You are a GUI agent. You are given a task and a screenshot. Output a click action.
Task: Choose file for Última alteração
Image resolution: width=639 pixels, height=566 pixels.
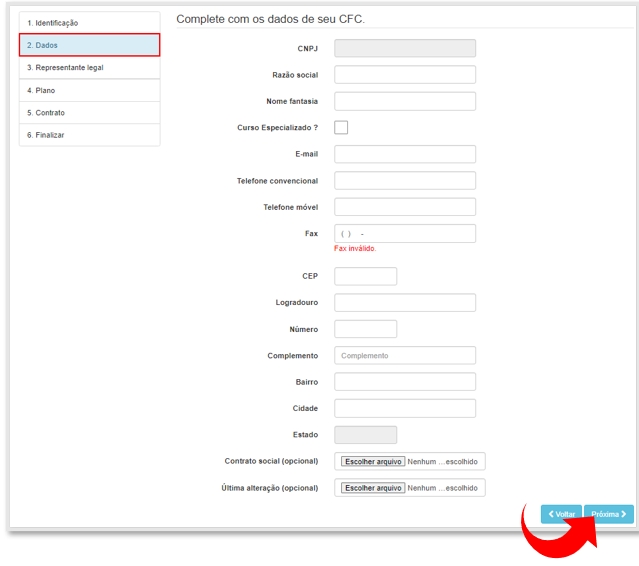click(x=373, y=488)
